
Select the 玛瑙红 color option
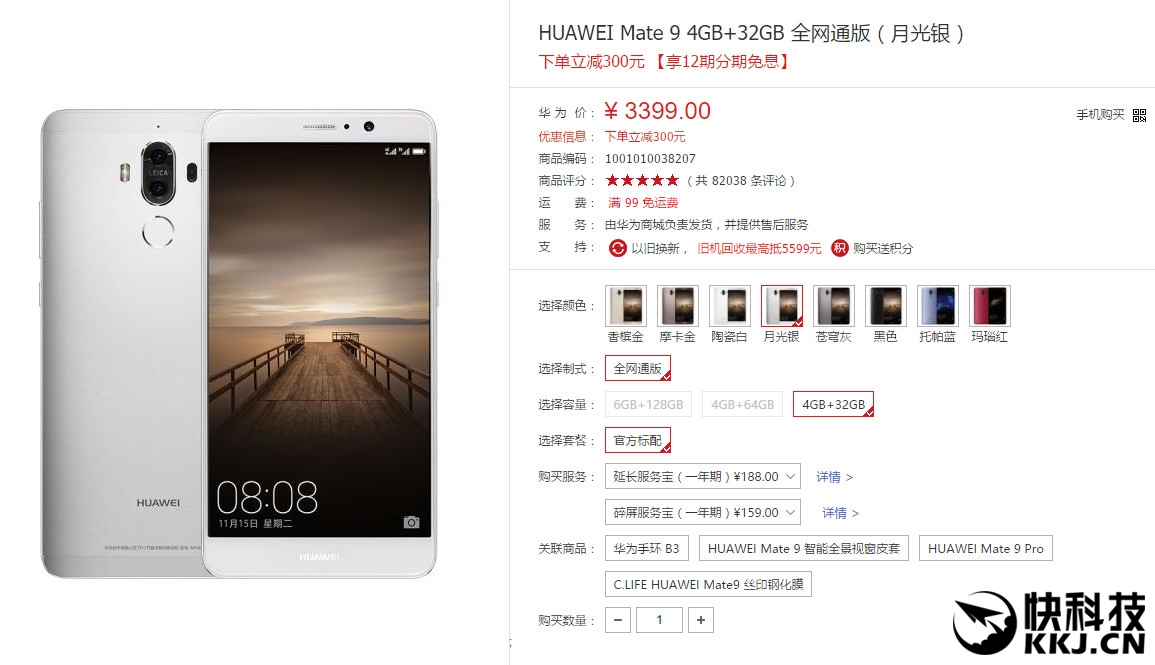tap(990, 306)
